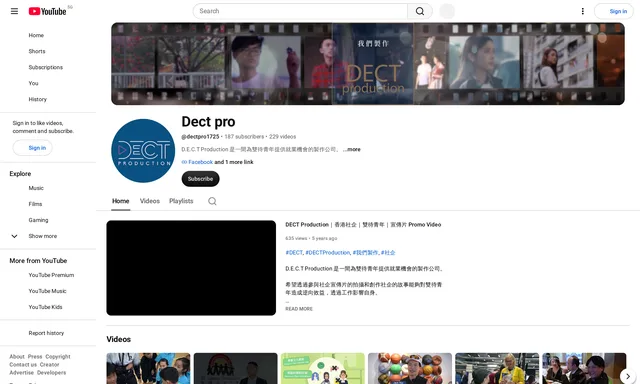Open the green illustrated video thumbnail
Image resolution: width=640 pixels, height=384 pixels.
pyautogui.click(x=322, y=368)
